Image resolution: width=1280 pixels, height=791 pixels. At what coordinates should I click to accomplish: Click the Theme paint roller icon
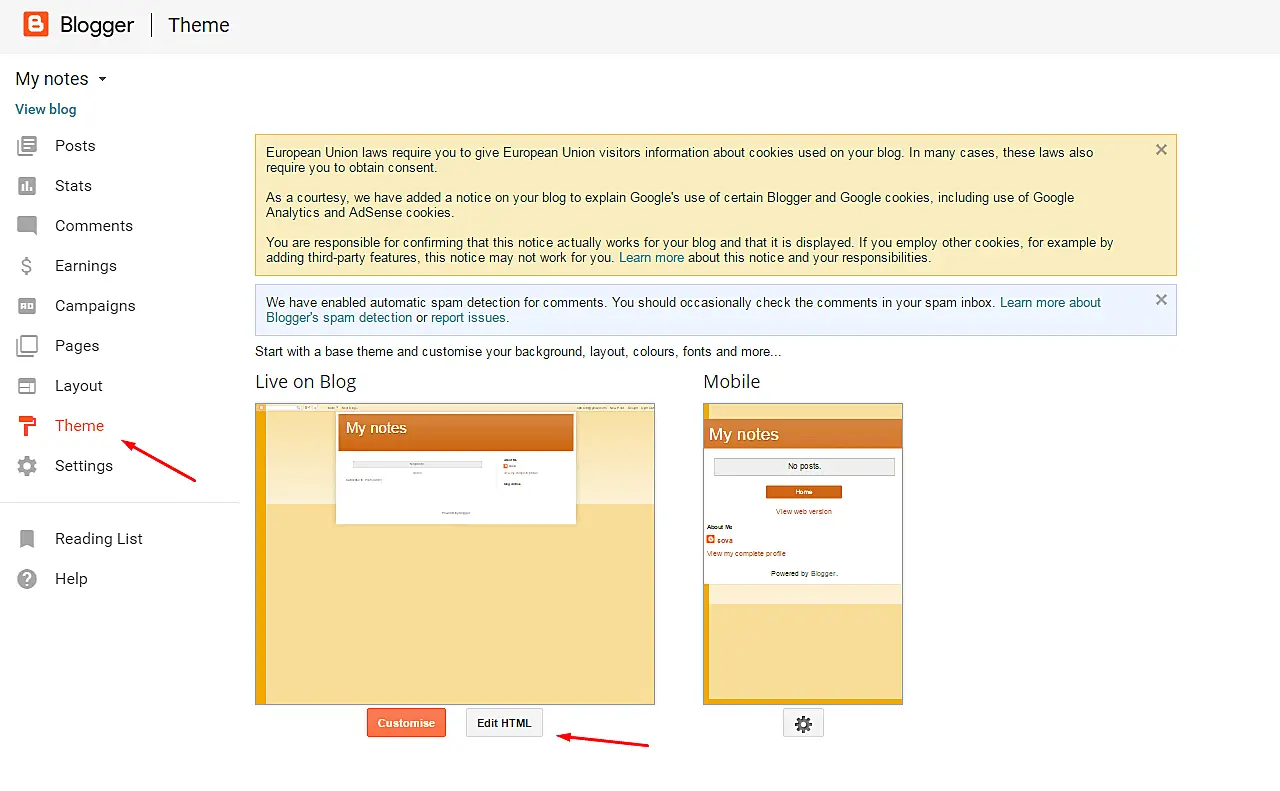[x=27, y=426]
